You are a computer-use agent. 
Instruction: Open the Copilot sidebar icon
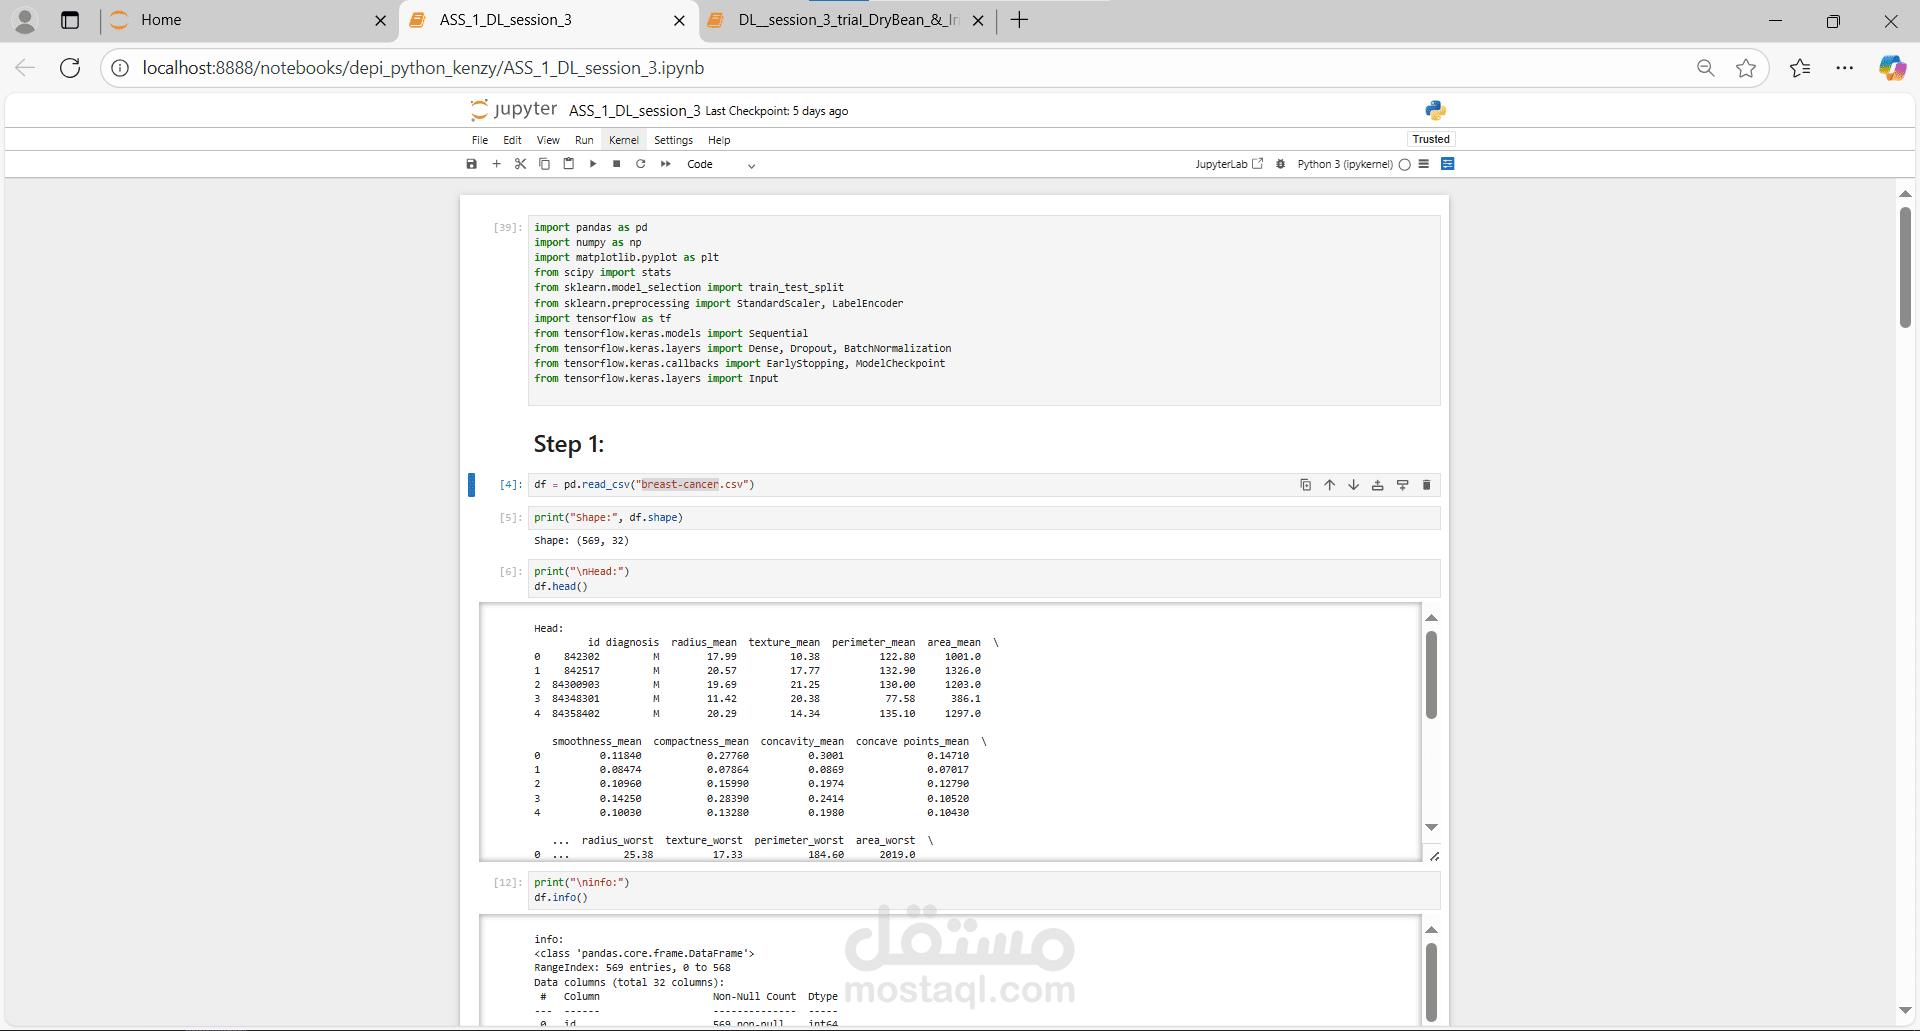(1892, 68)
